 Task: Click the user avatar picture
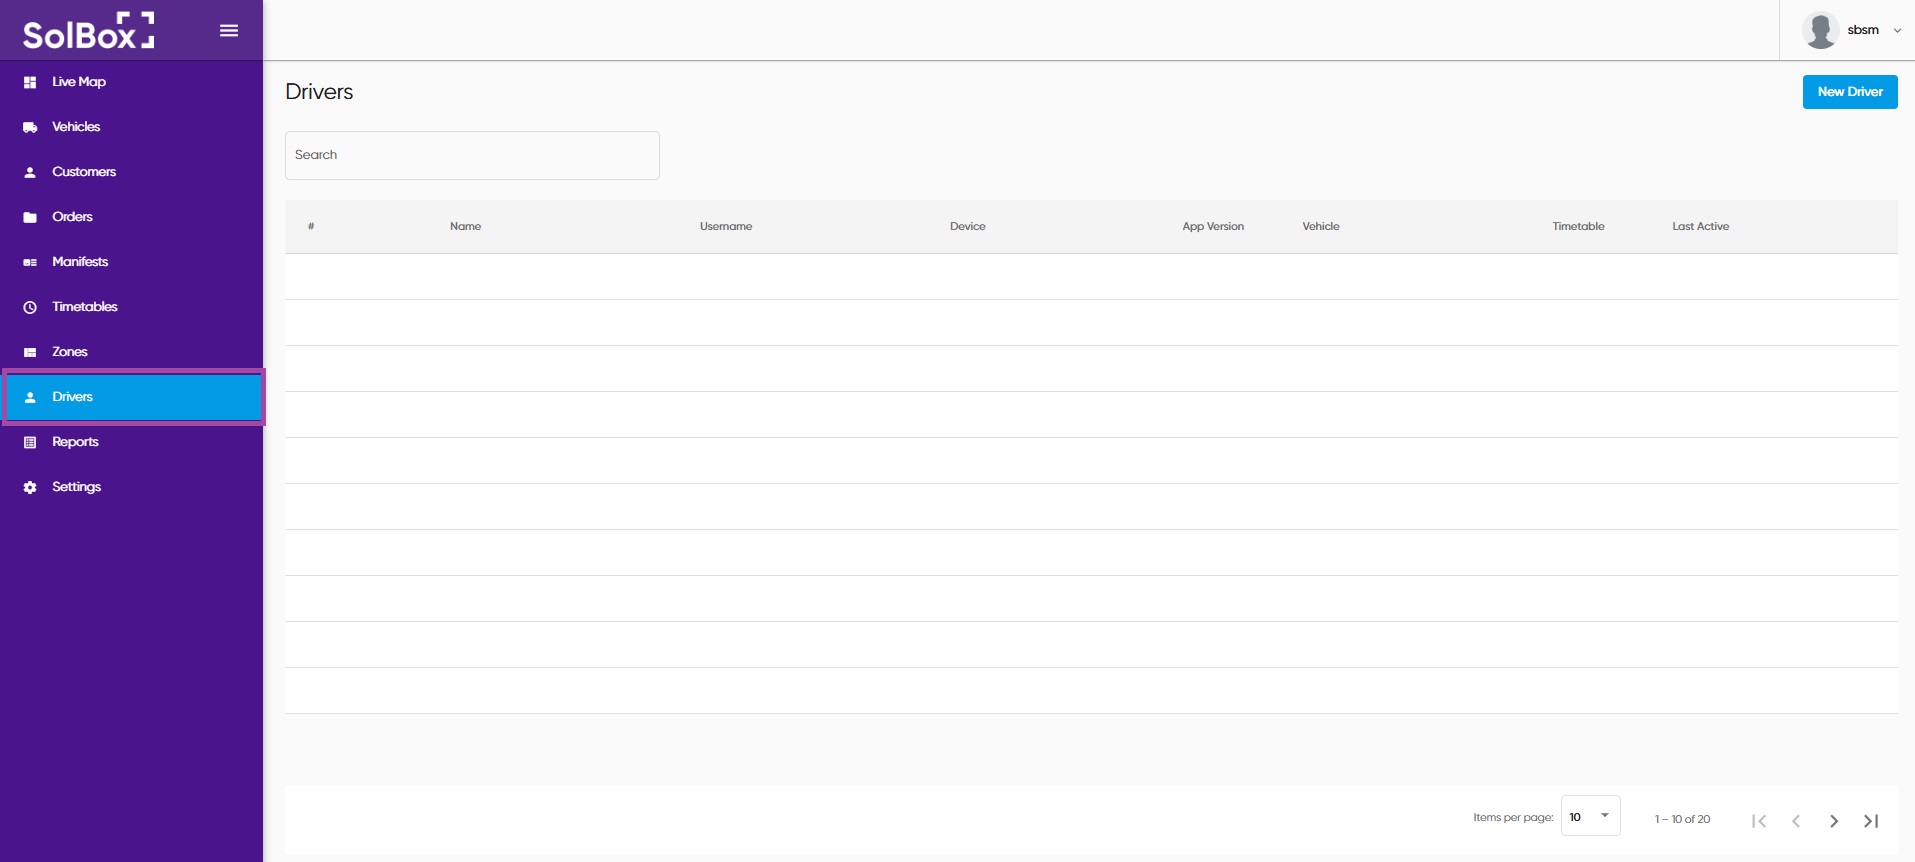(1820, 30)
